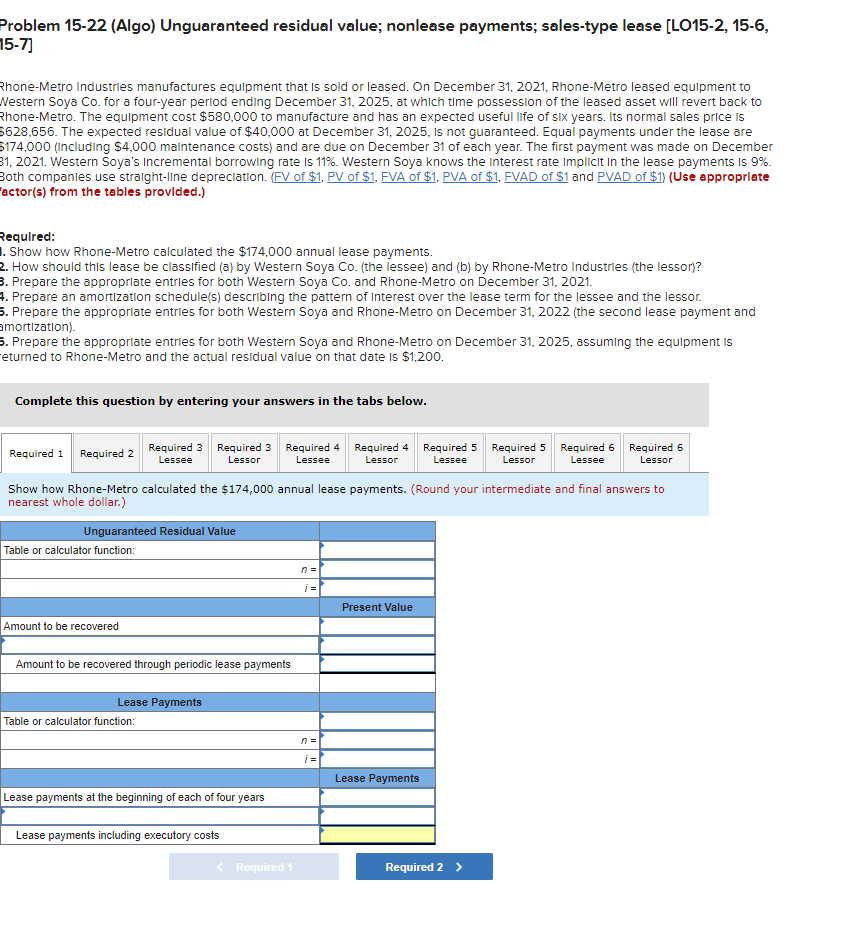Click the 'Required:' heading text
The image size is (861, 940).
pyautogui.click(x=28, y=237)
